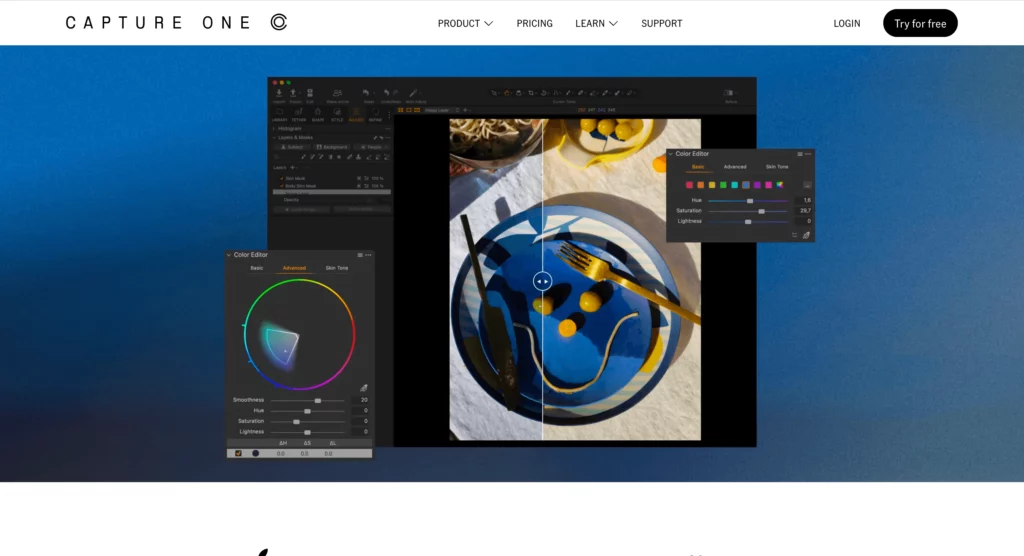Click the Smoothness value field showing 20
The image size is (1024, 556).
pos(360,400)
